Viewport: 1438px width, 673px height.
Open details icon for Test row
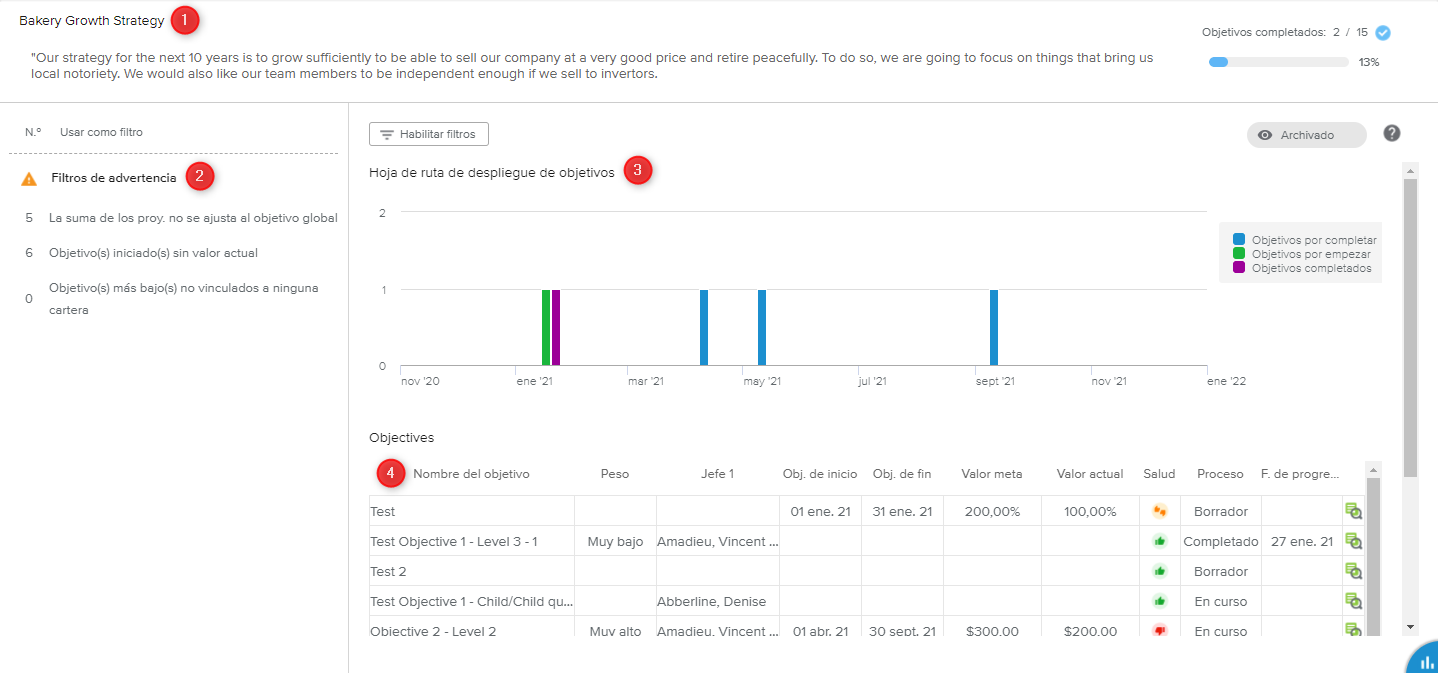click(1353, 511)
